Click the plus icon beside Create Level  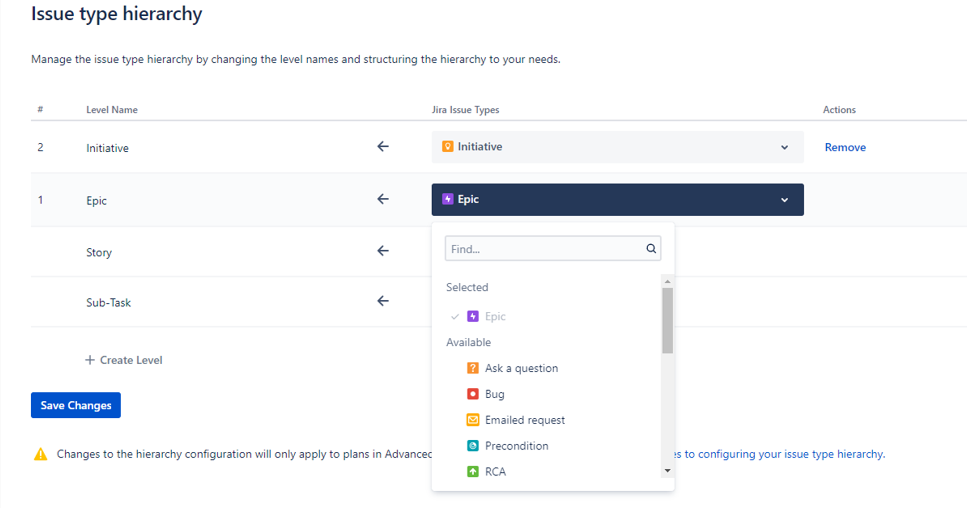pyautogui.click(x=90, y=360)
